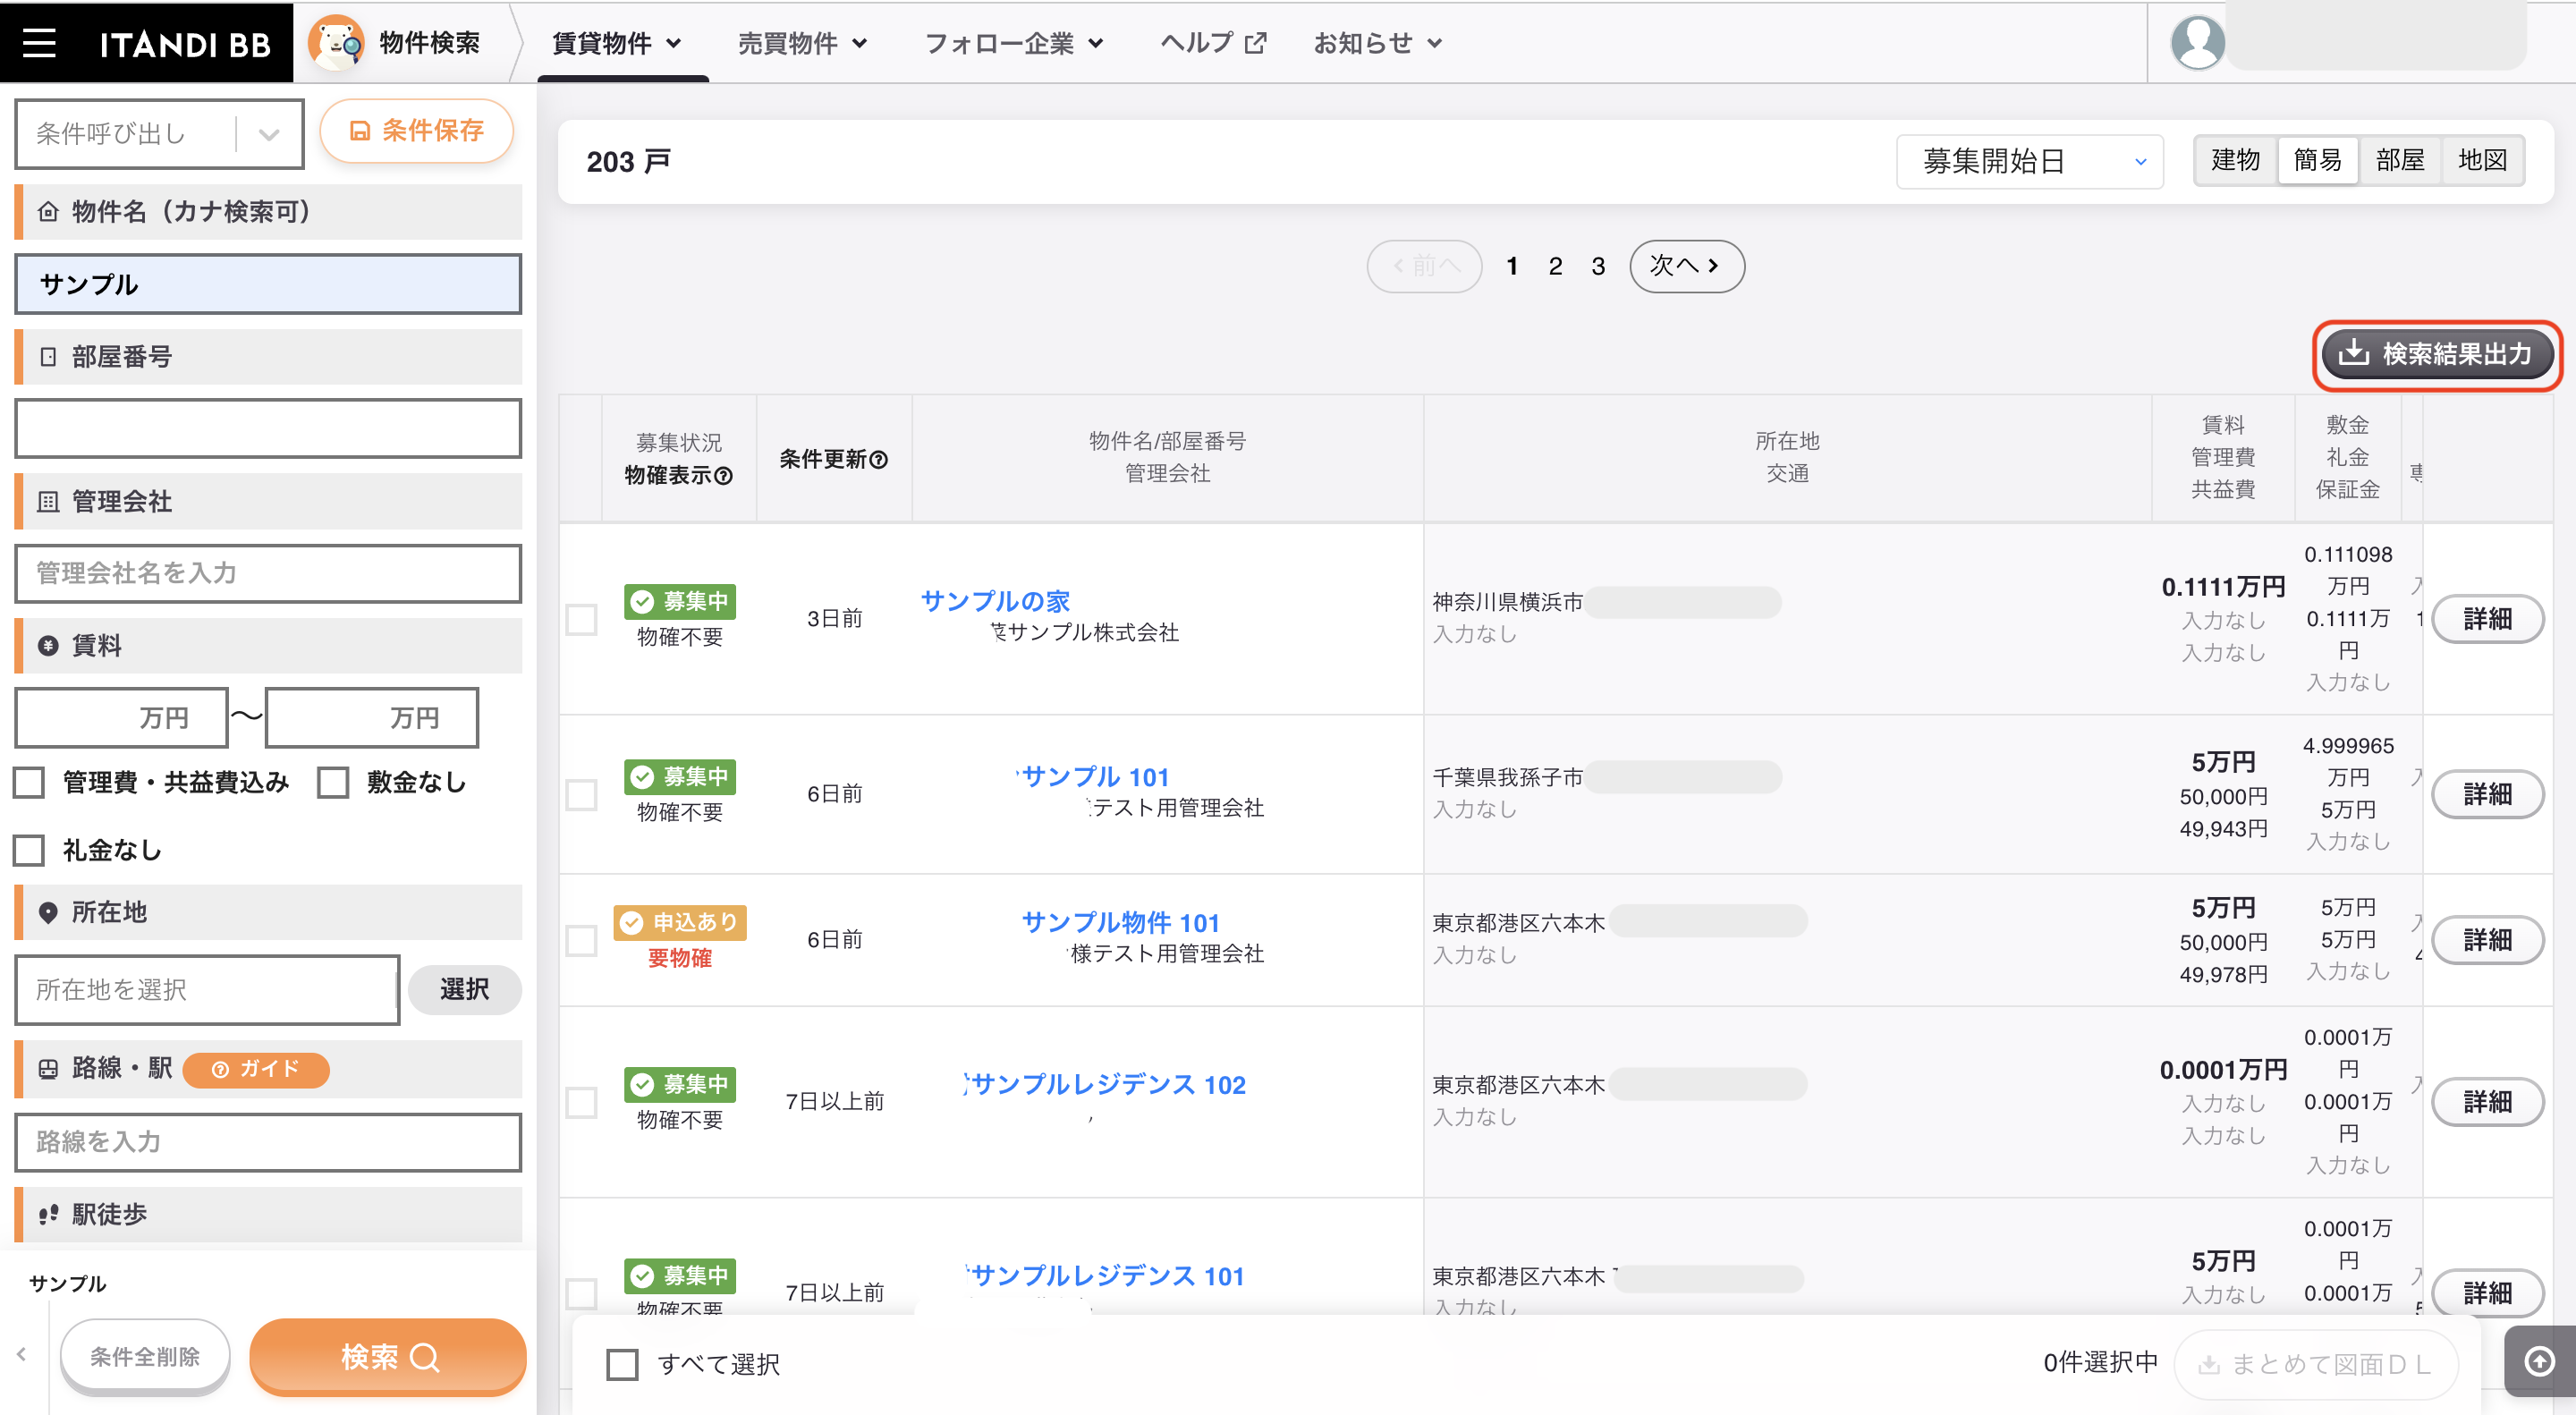The image size is (2576, 1415).
Task: Focus the maximum rent 万円 field
Action: tap(372, 717)
